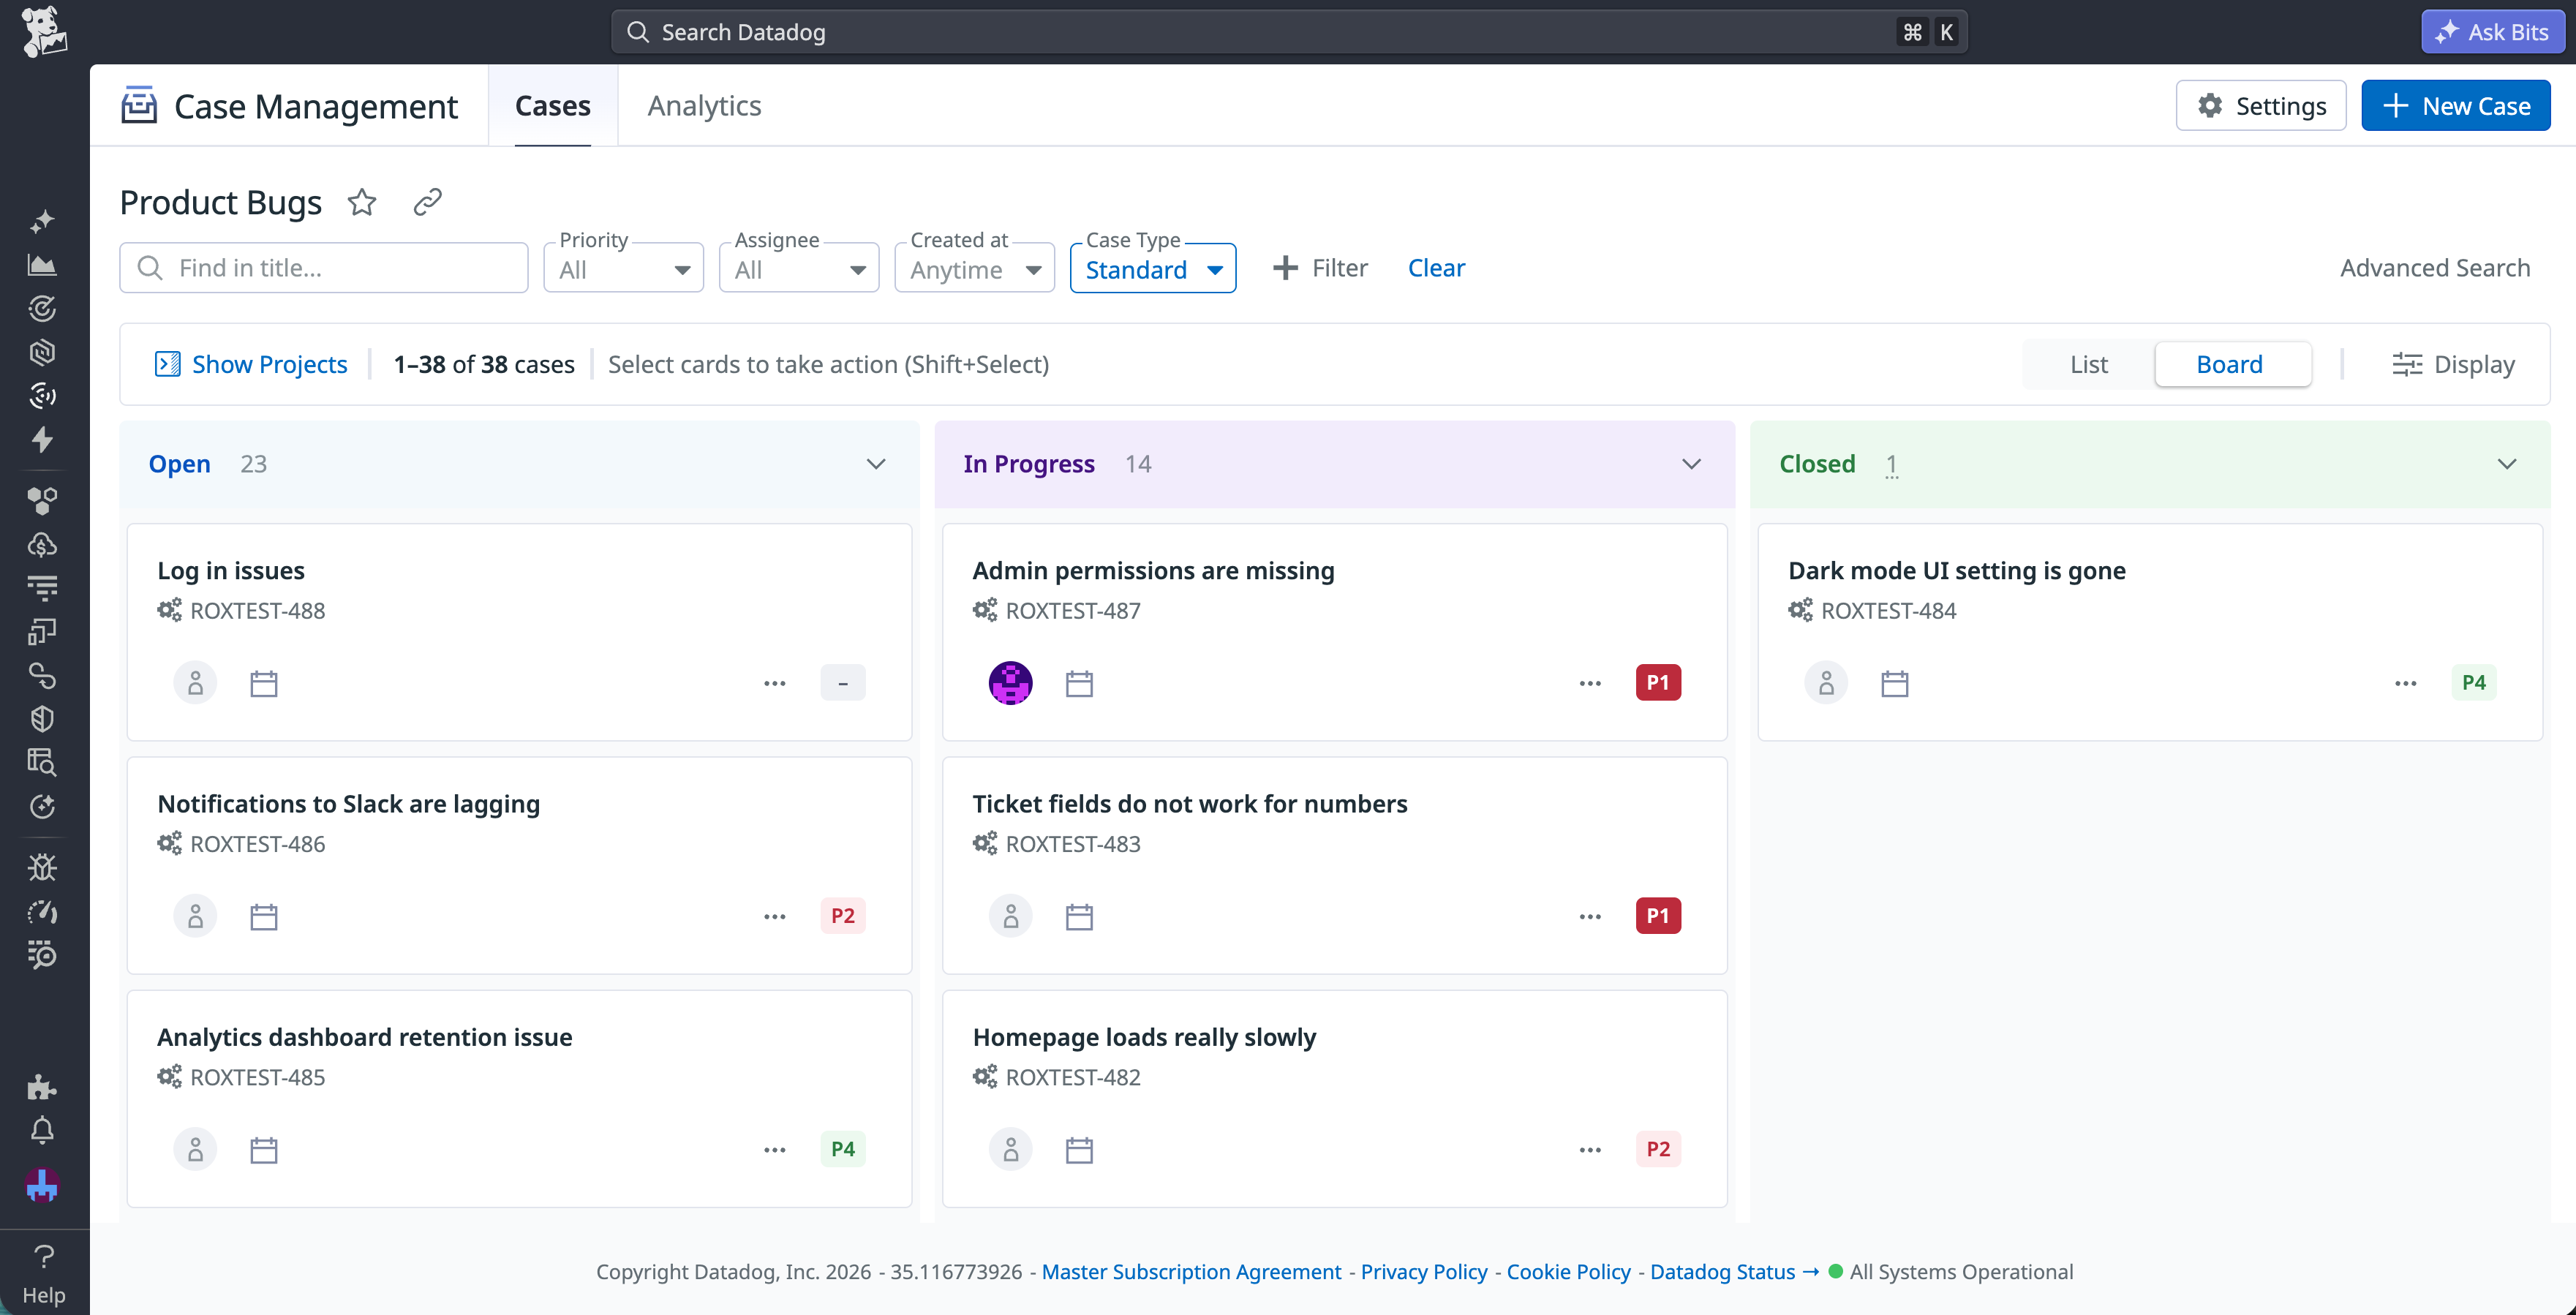Viewport: 2576px width, 1315px height.
Task: Open Case Management Settings
Action: (x=2261, y=106)
